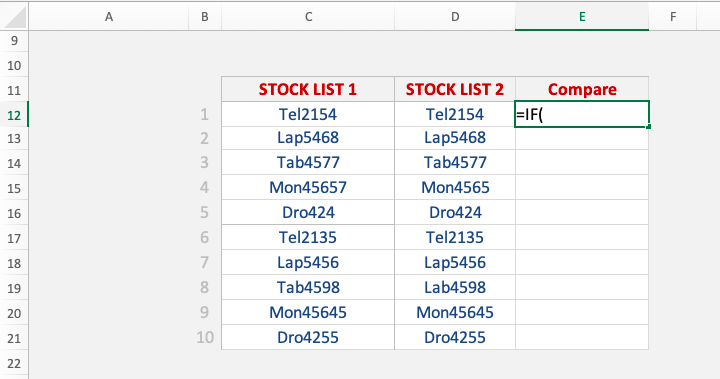Image resolution: width=720 pixels, height=379 pixels.
Task: Click the fill handle of cell E12
Action: (x=648, y=126)
